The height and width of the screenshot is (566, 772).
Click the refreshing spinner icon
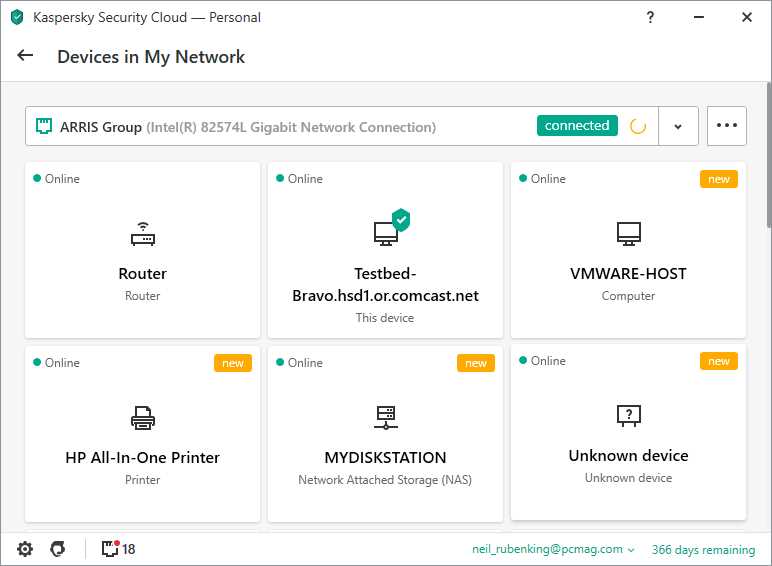click(x=638, y=126)
